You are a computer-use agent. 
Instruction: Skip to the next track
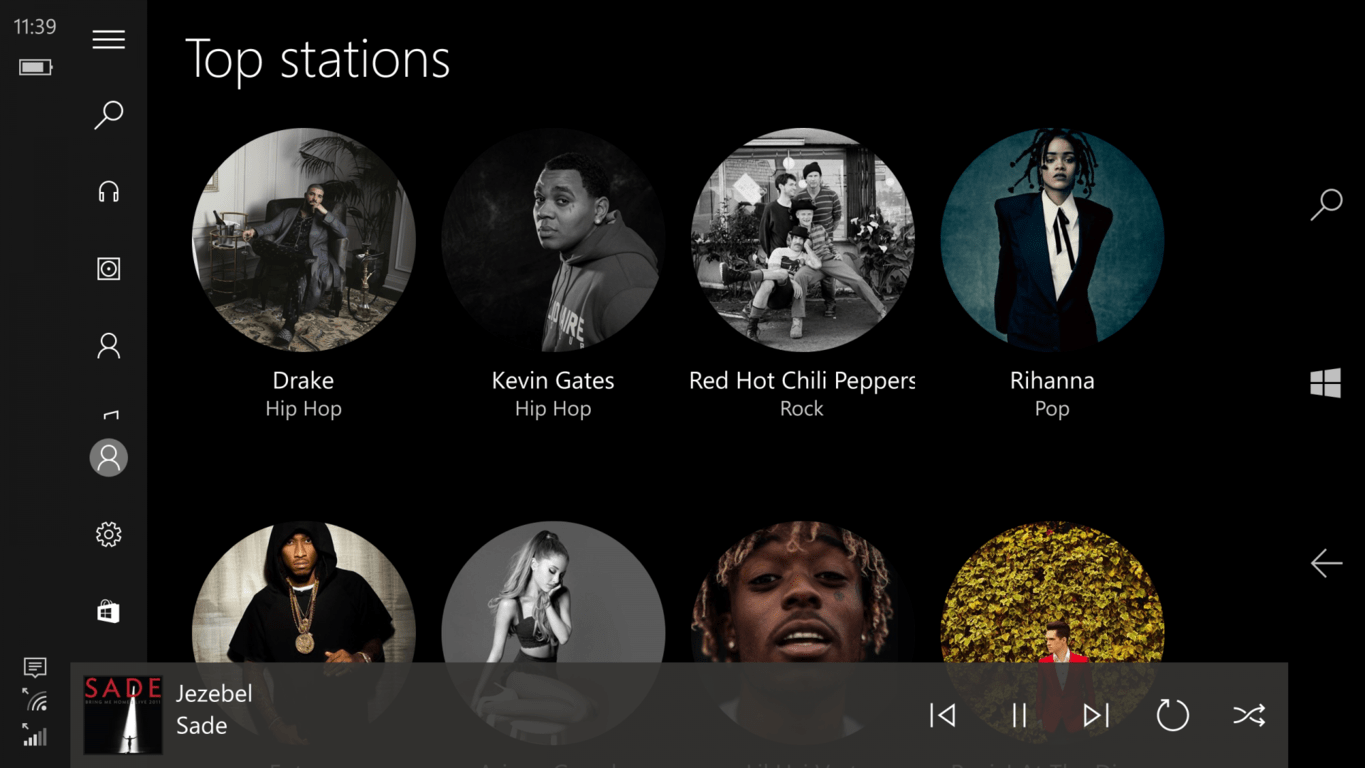[1096, 715]
